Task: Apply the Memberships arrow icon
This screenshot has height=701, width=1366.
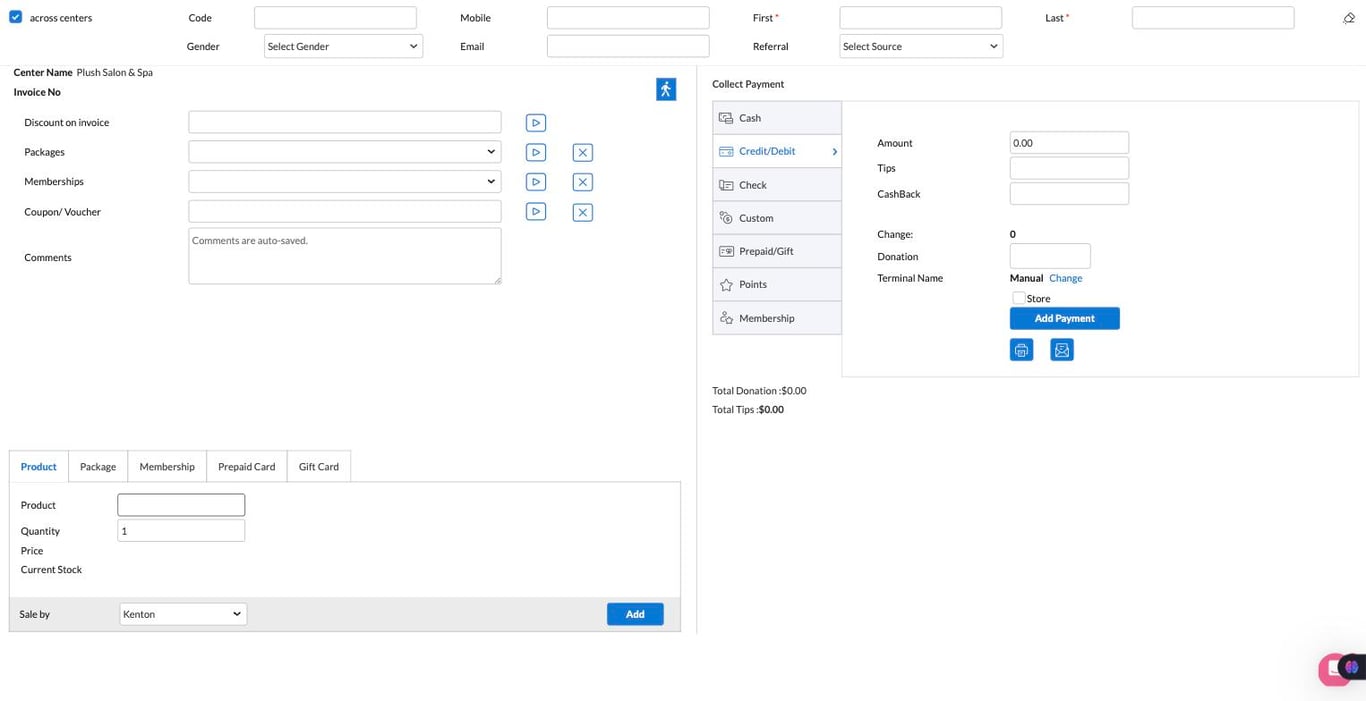Action: (536, 182)
